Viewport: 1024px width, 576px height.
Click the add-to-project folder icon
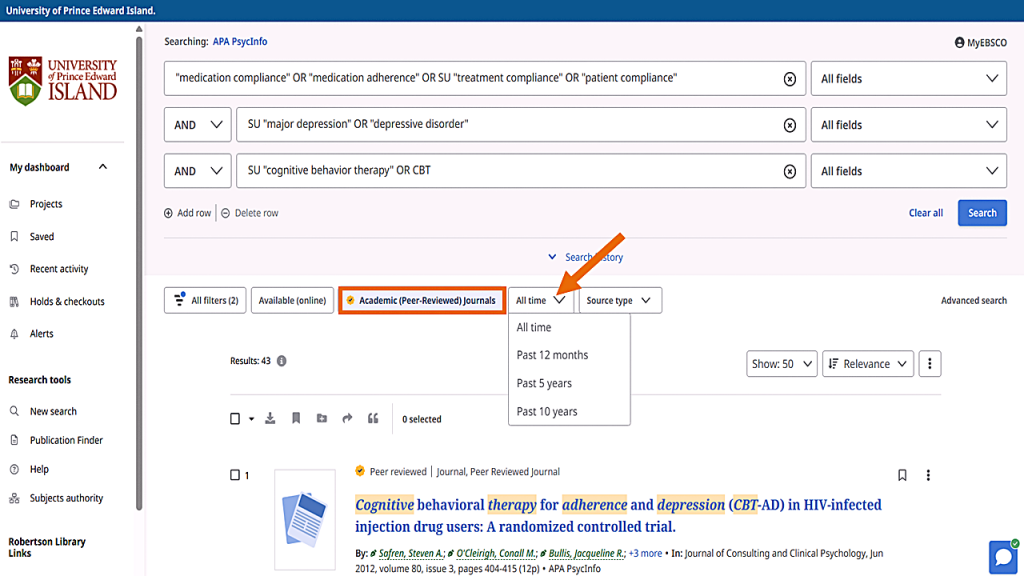tap(322, 419)
